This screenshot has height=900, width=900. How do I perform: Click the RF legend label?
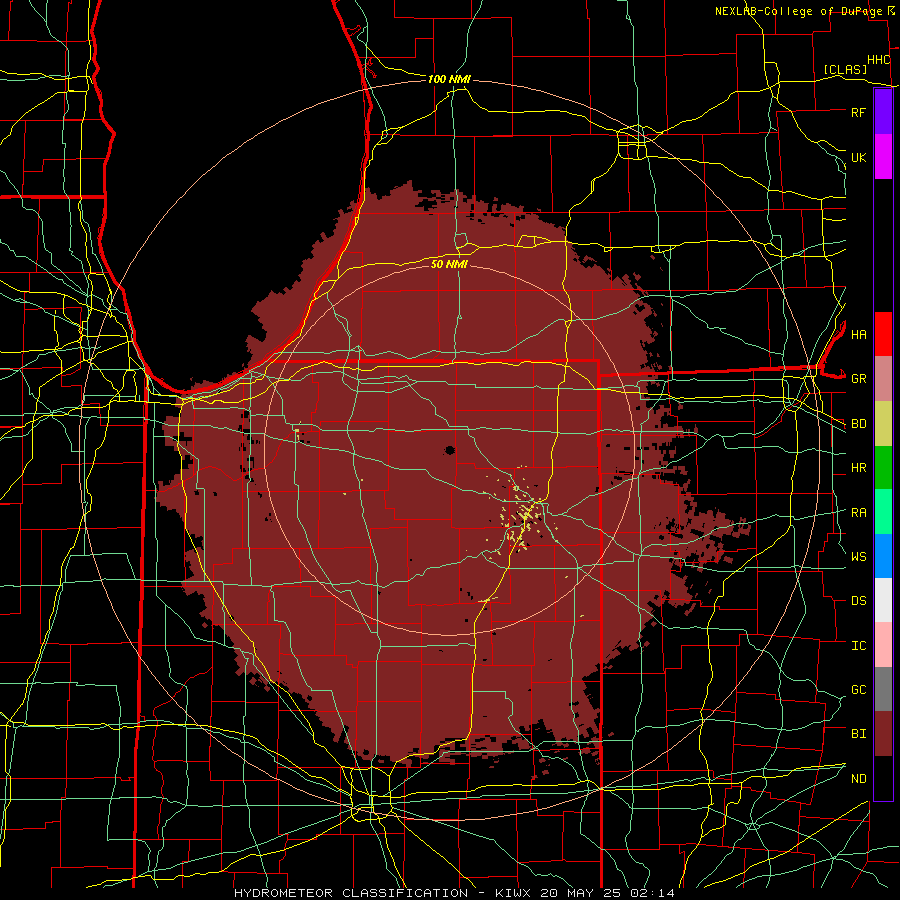(858, 112)
